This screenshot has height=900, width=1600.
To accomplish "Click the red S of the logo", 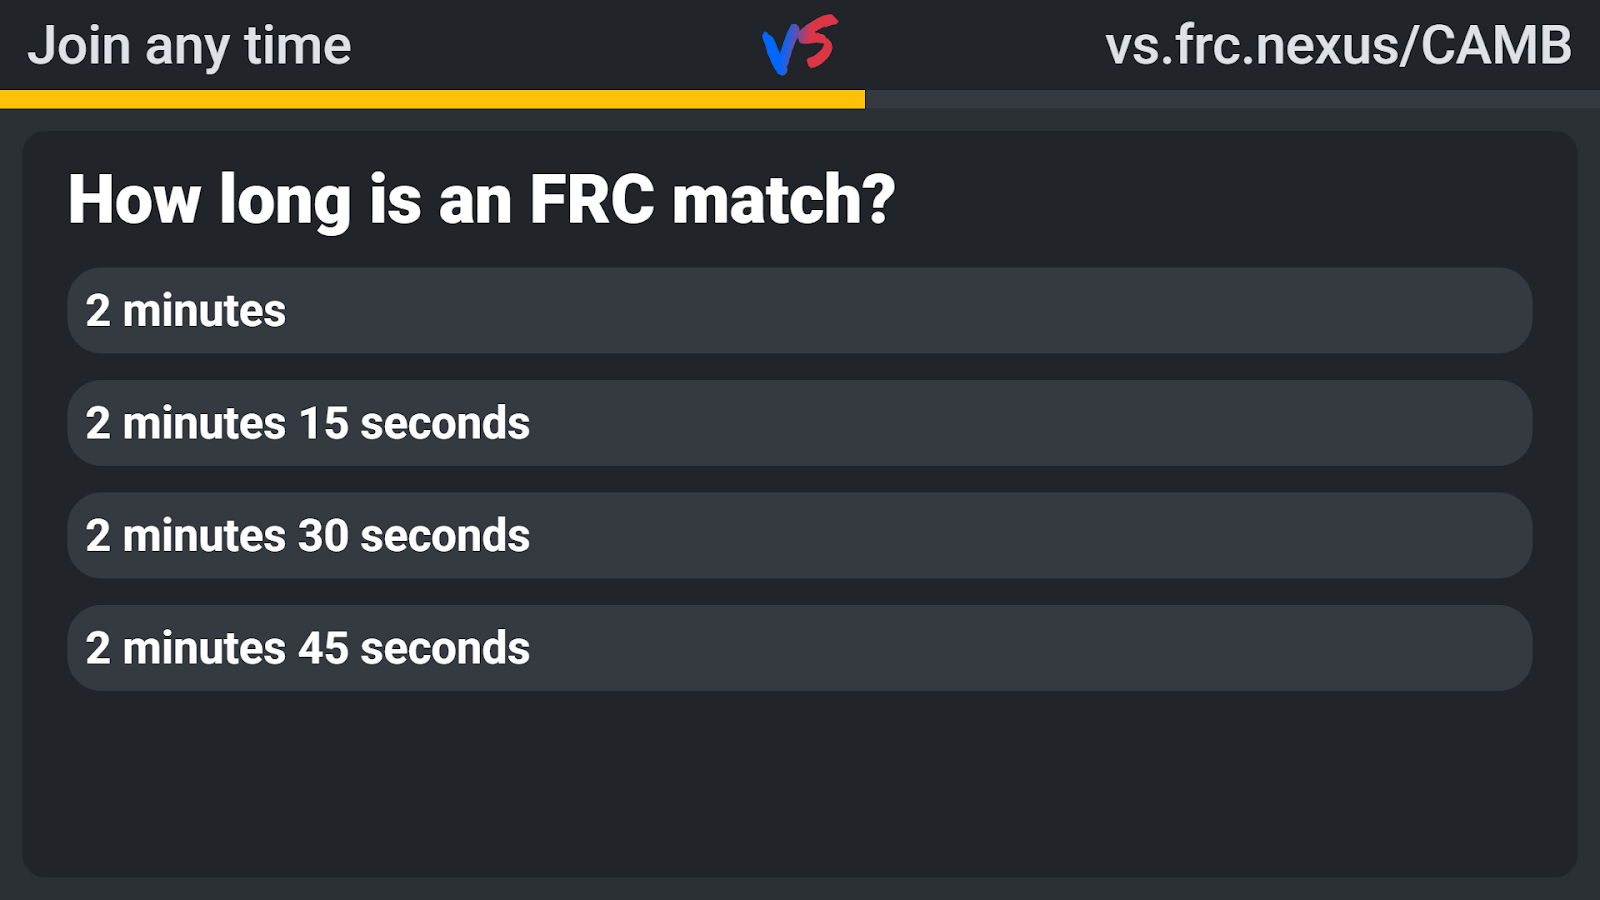I will (820, 40).
